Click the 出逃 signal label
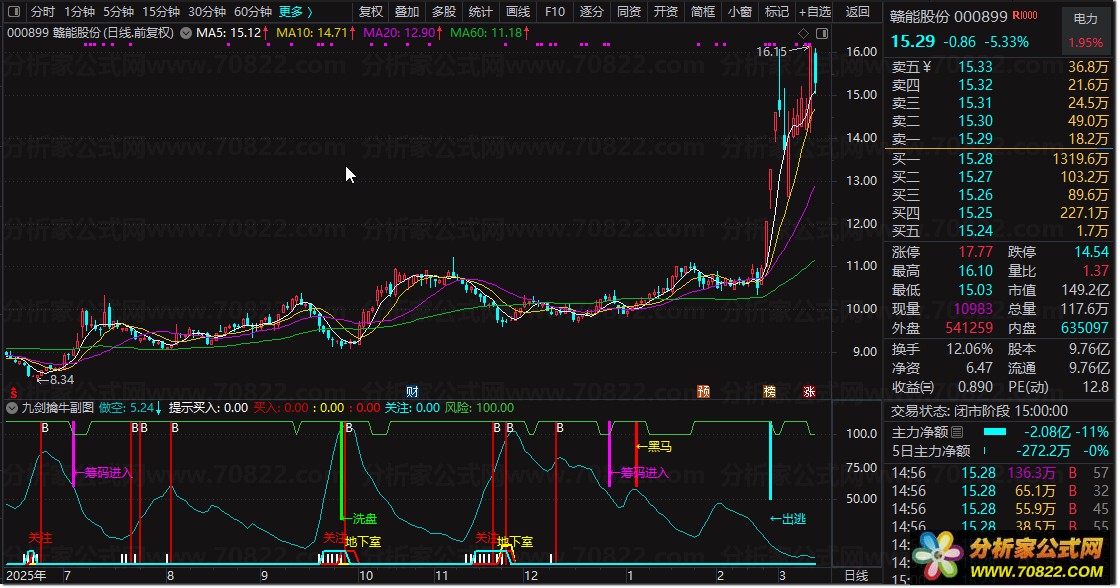Viewport: 1120px width, 588px height. pos(788,519)
